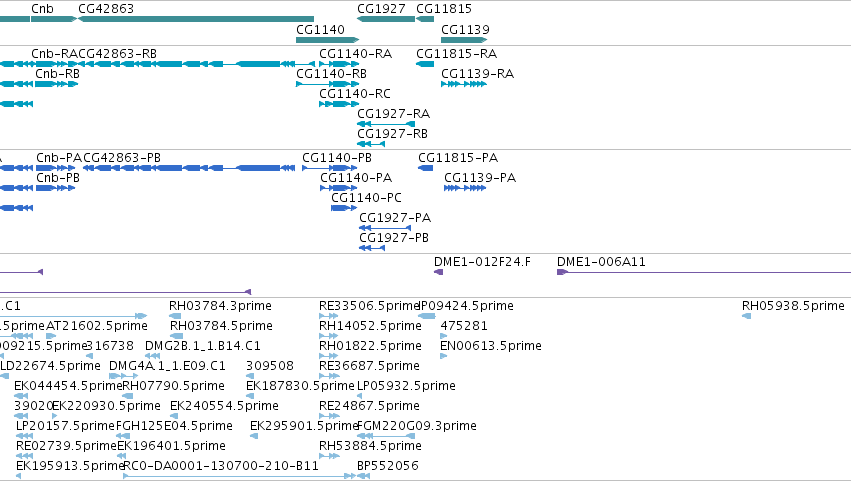Select protein CG1140-PA

[339, 188]
